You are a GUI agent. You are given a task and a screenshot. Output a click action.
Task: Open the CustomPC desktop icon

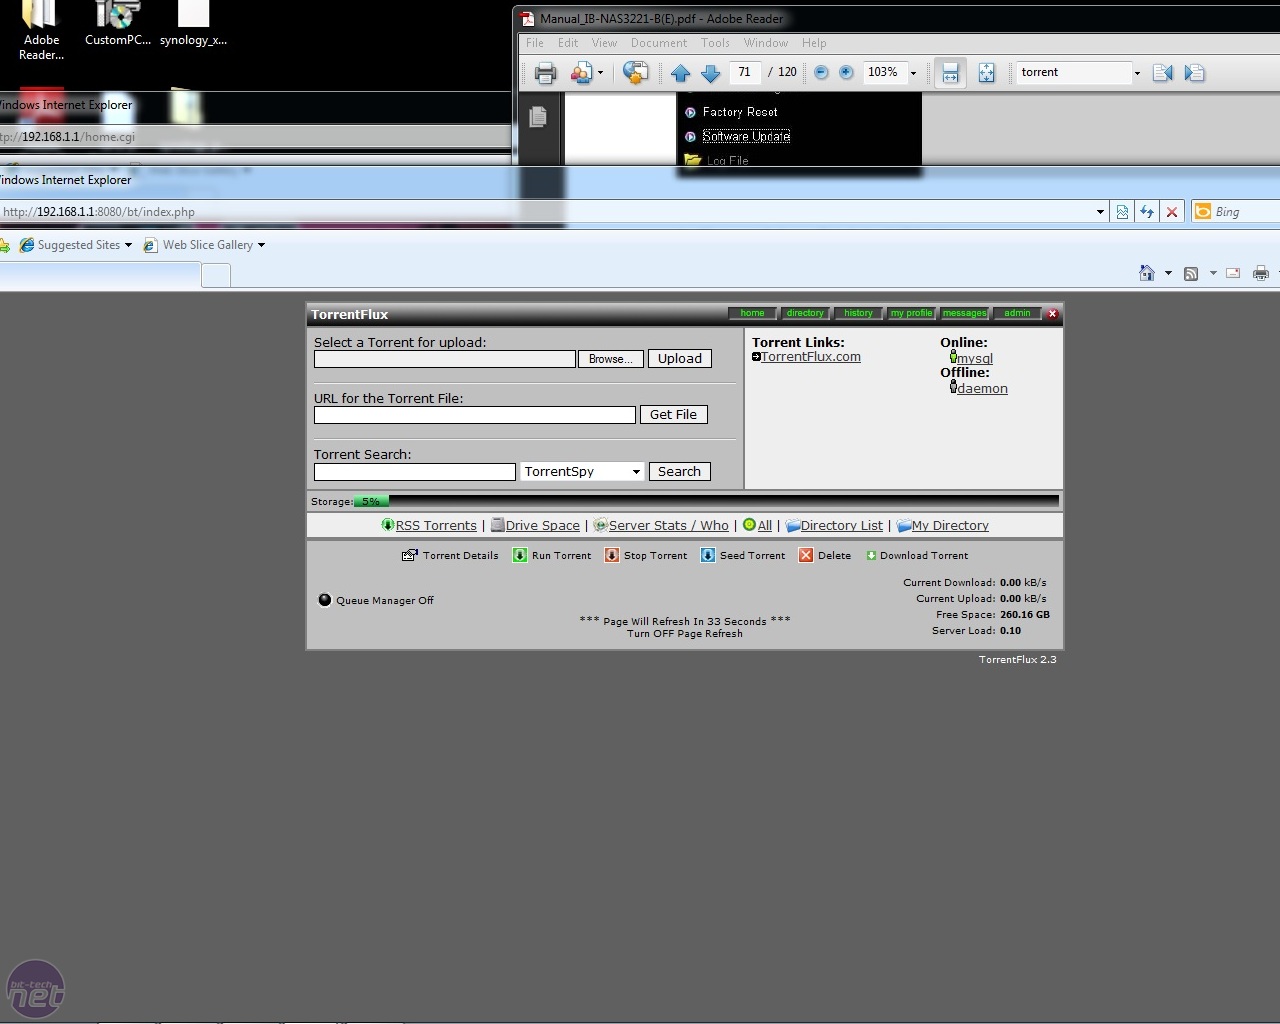point(118,24)
